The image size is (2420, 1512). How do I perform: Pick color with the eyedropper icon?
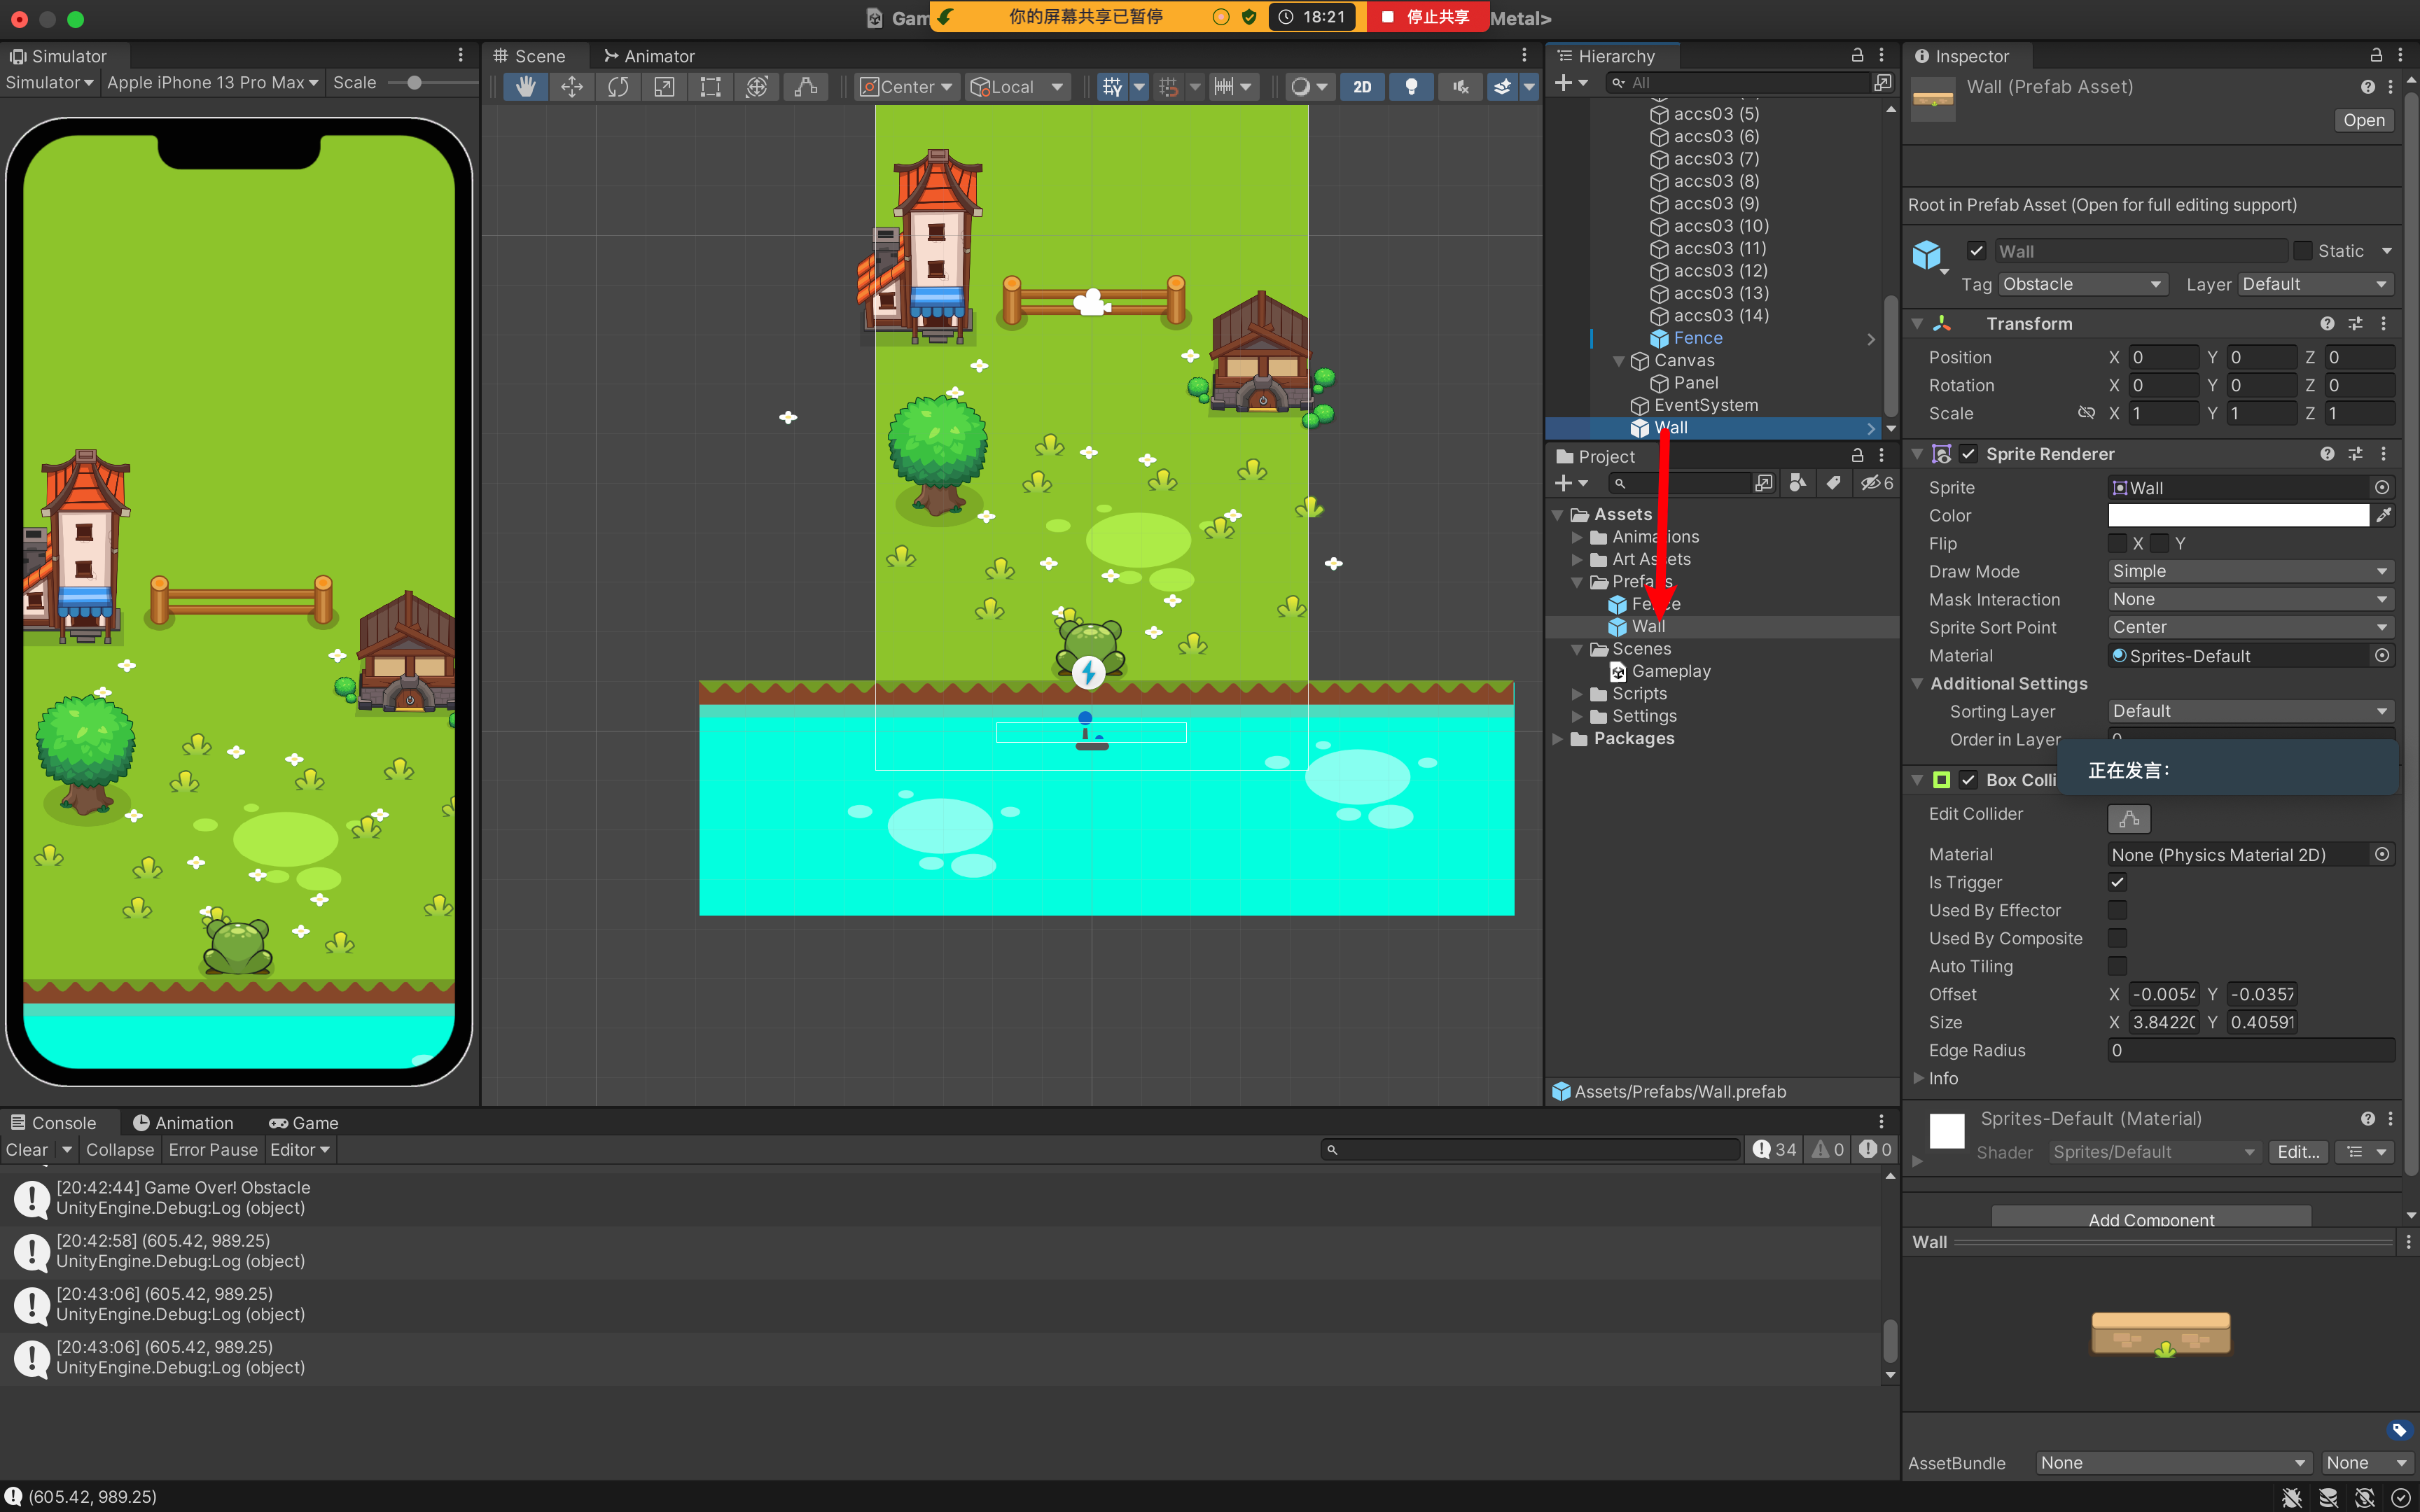point(2384,515)
